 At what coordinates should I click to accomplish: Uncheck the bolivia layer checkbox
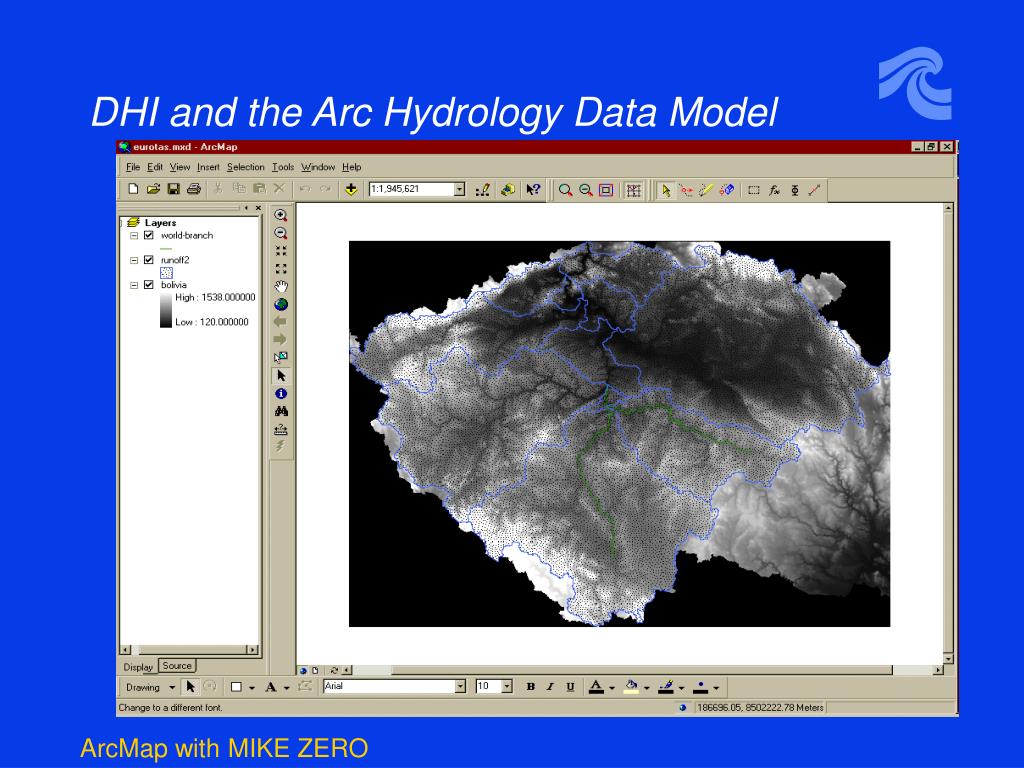point(148,285)
